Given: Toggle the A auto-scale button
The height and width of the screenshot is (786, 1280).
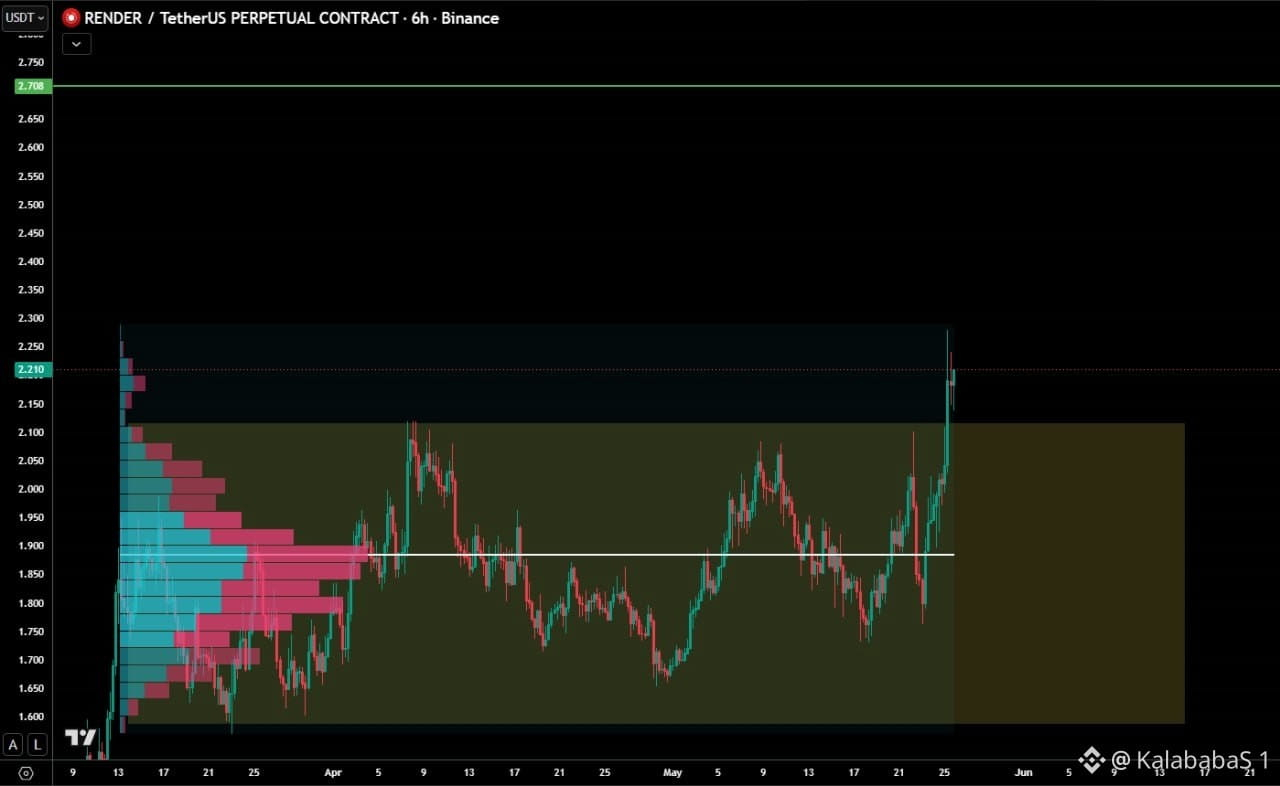Looking at the screenshot, I should coord(13,744).
